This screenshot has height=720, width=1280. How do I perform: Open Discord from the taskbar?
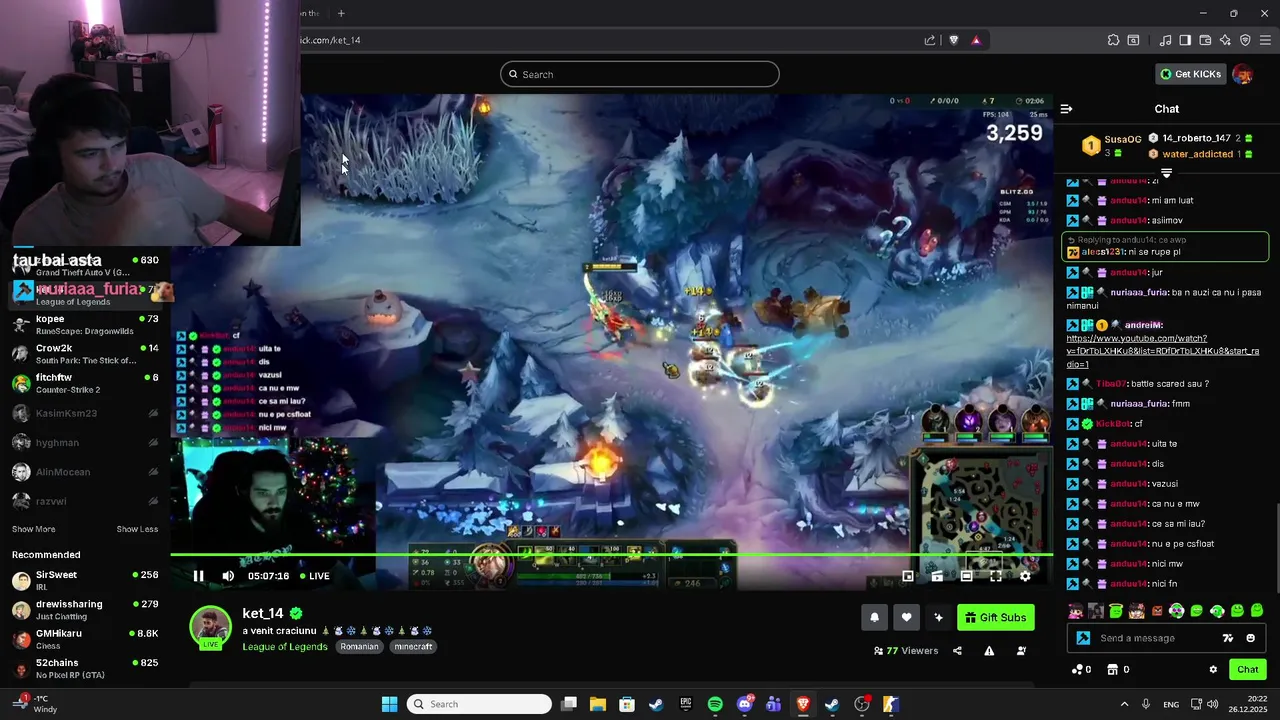pos(744,704)
